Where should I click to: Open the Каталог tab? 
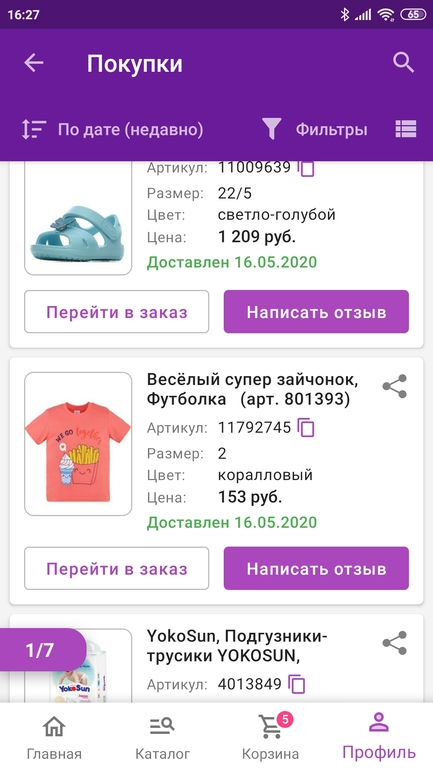coord(162,737)
